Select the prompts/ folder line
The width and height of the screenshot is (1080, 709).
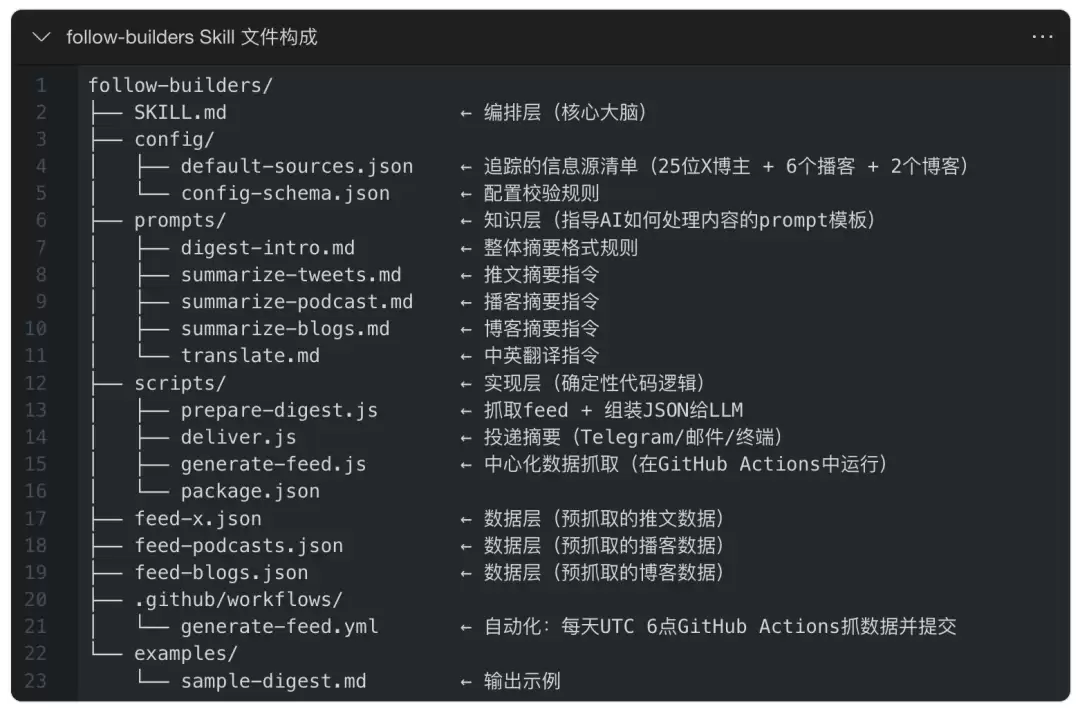pyautogui.click(x=180, y=220)
